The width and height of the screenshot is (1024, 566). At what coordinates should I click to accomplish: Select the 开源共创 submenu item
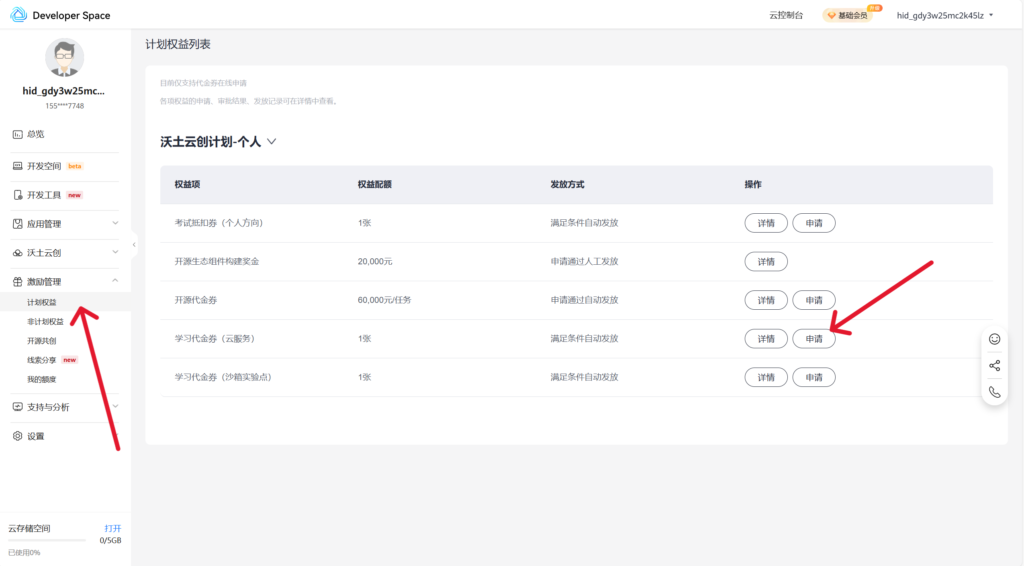coord(42,341)
